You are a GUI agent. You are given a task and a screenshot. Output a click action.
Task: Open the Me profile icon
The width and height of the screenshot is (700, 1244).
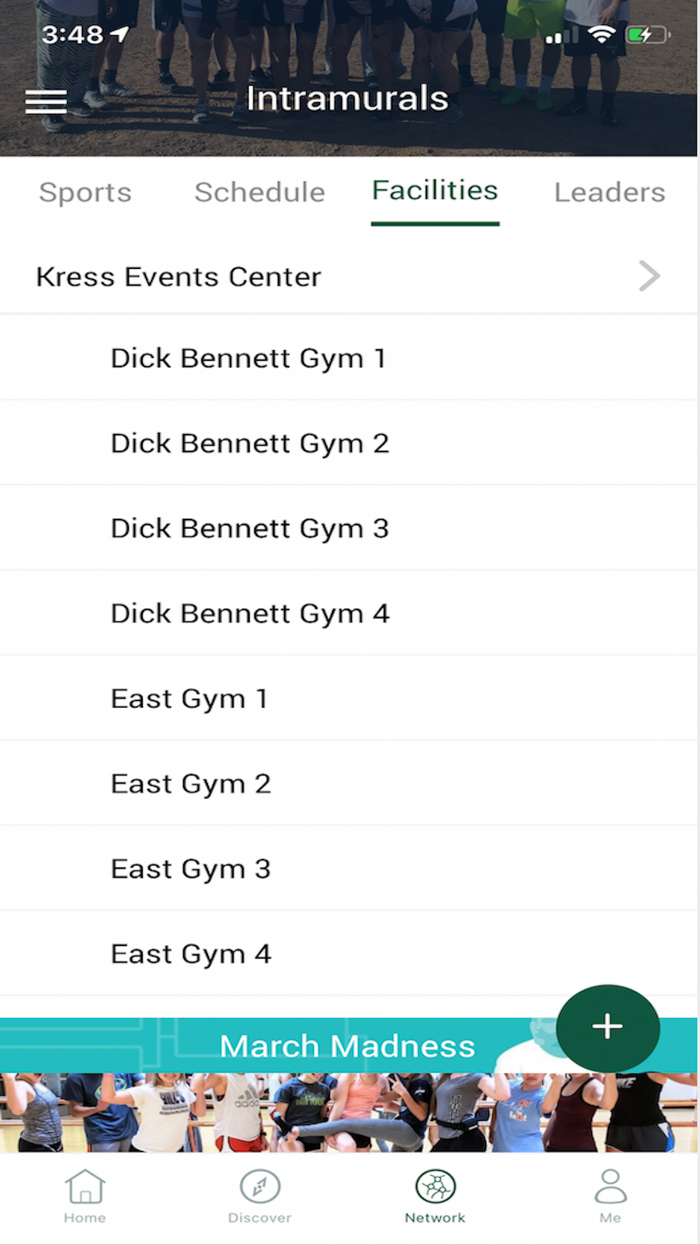(610, 1187)
